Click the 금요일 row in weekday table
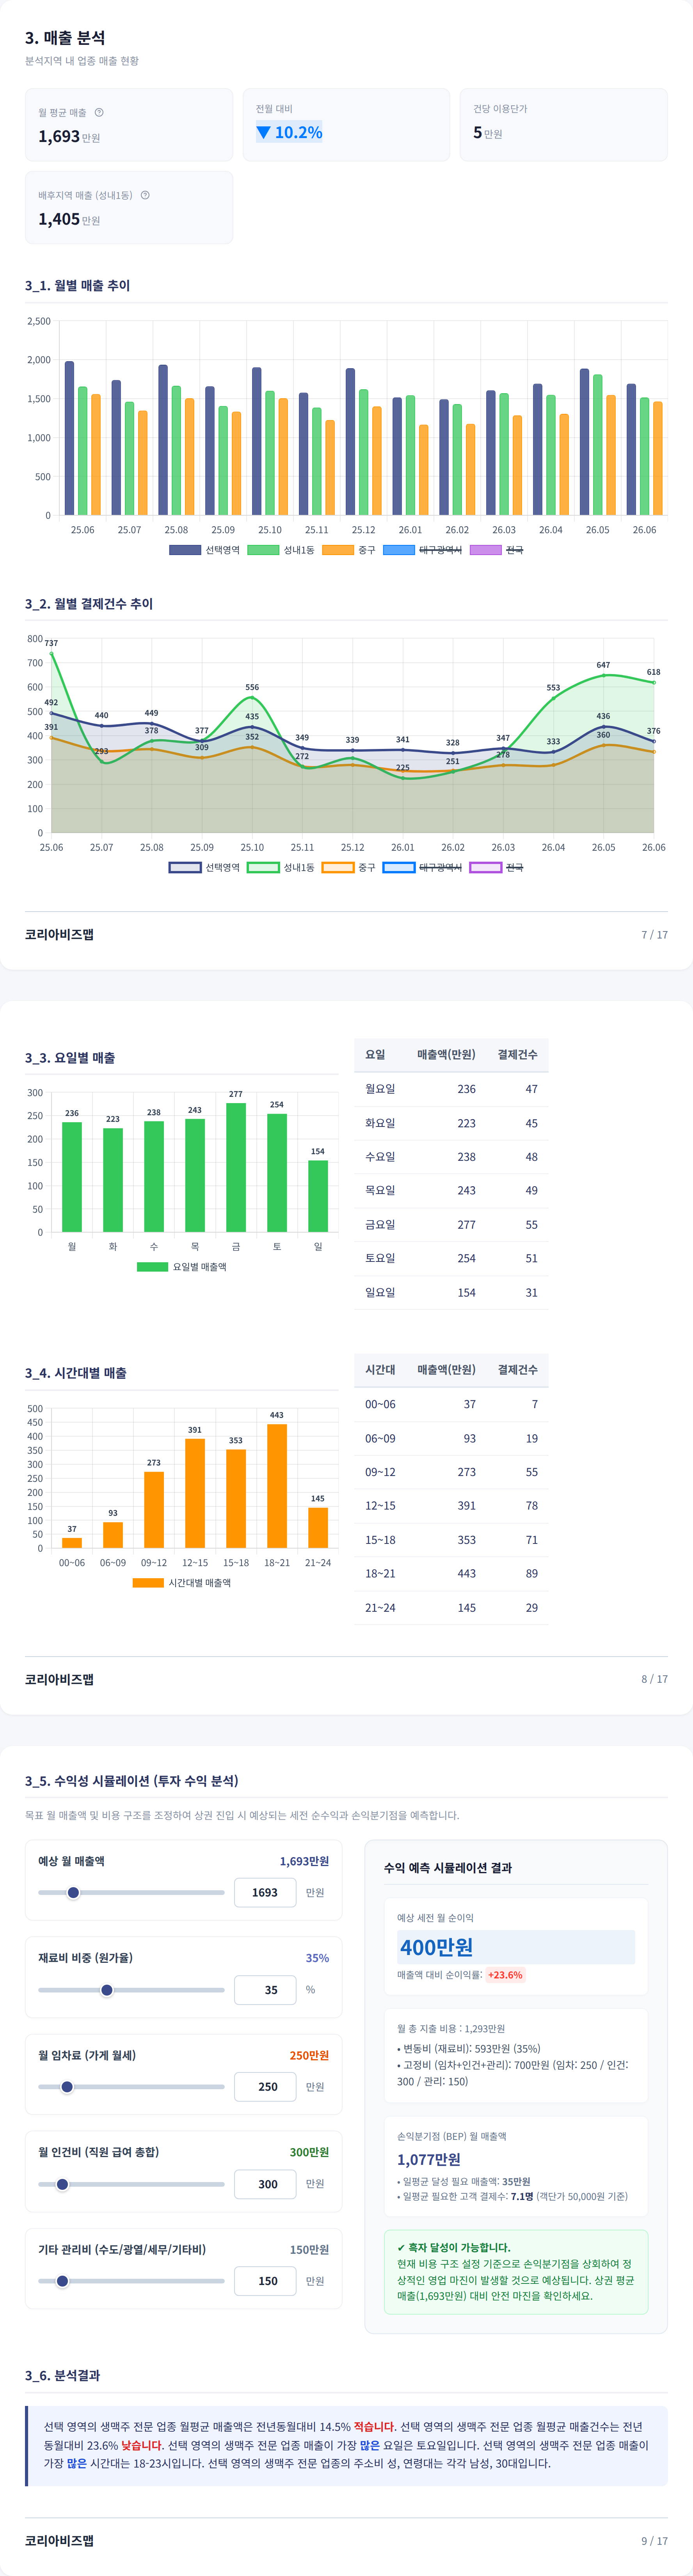 point(451,1224)
